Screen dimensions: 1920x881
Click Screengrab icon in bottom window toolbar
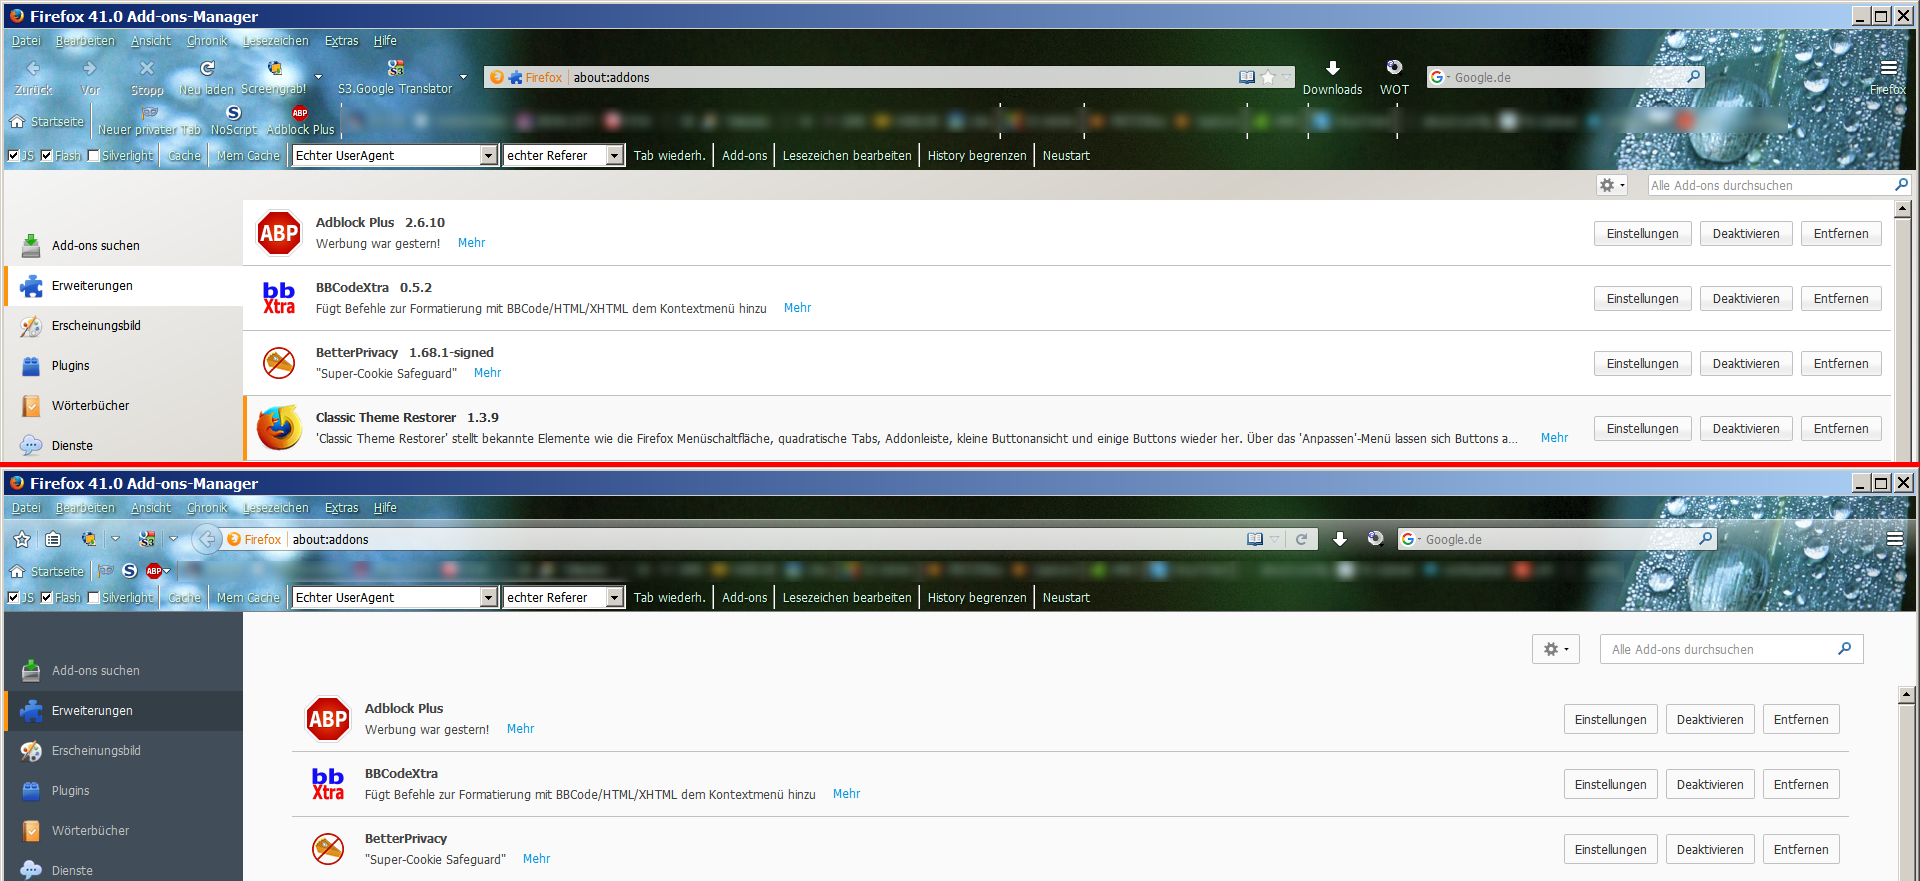89,539
